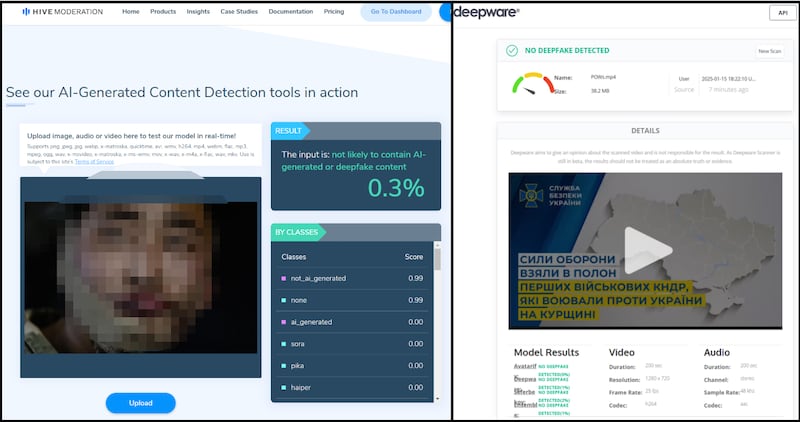Click the partially visible blue circle button
The width and height of the screenshot is (800, 422).
coord(446,12)
